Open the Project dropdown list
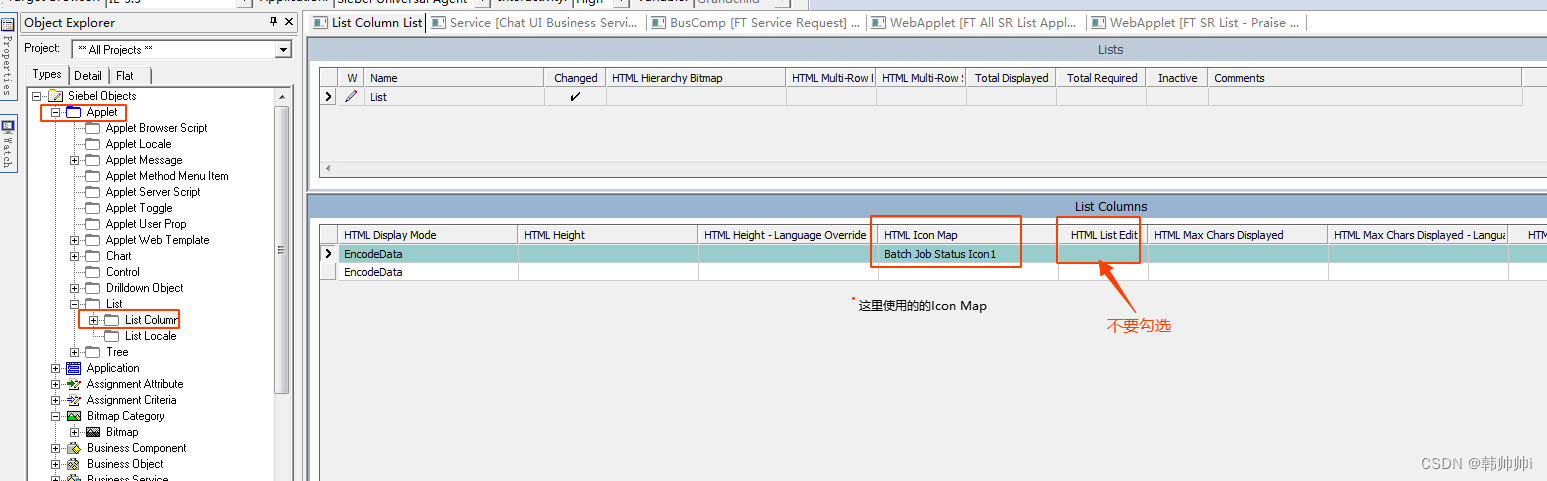 [283, 50]
